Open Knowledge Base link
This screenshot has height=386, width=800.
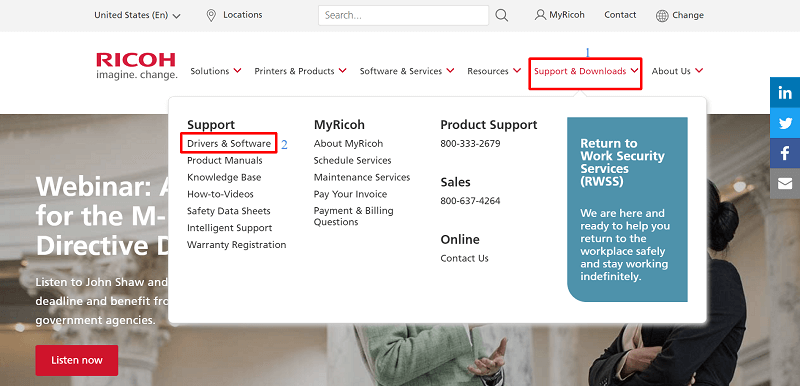(x=224, y=177)
